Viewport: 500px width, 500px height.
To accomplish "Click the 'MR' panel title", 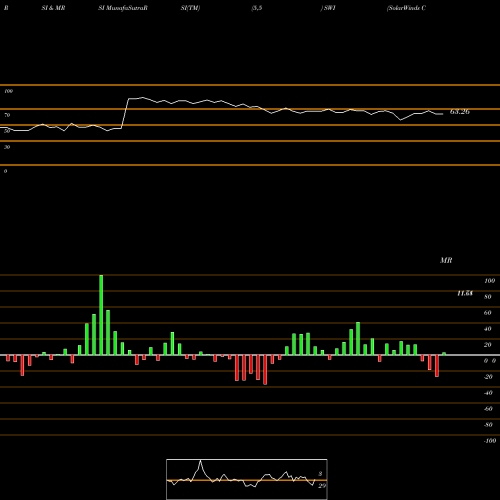I will (x=446, y=260).
